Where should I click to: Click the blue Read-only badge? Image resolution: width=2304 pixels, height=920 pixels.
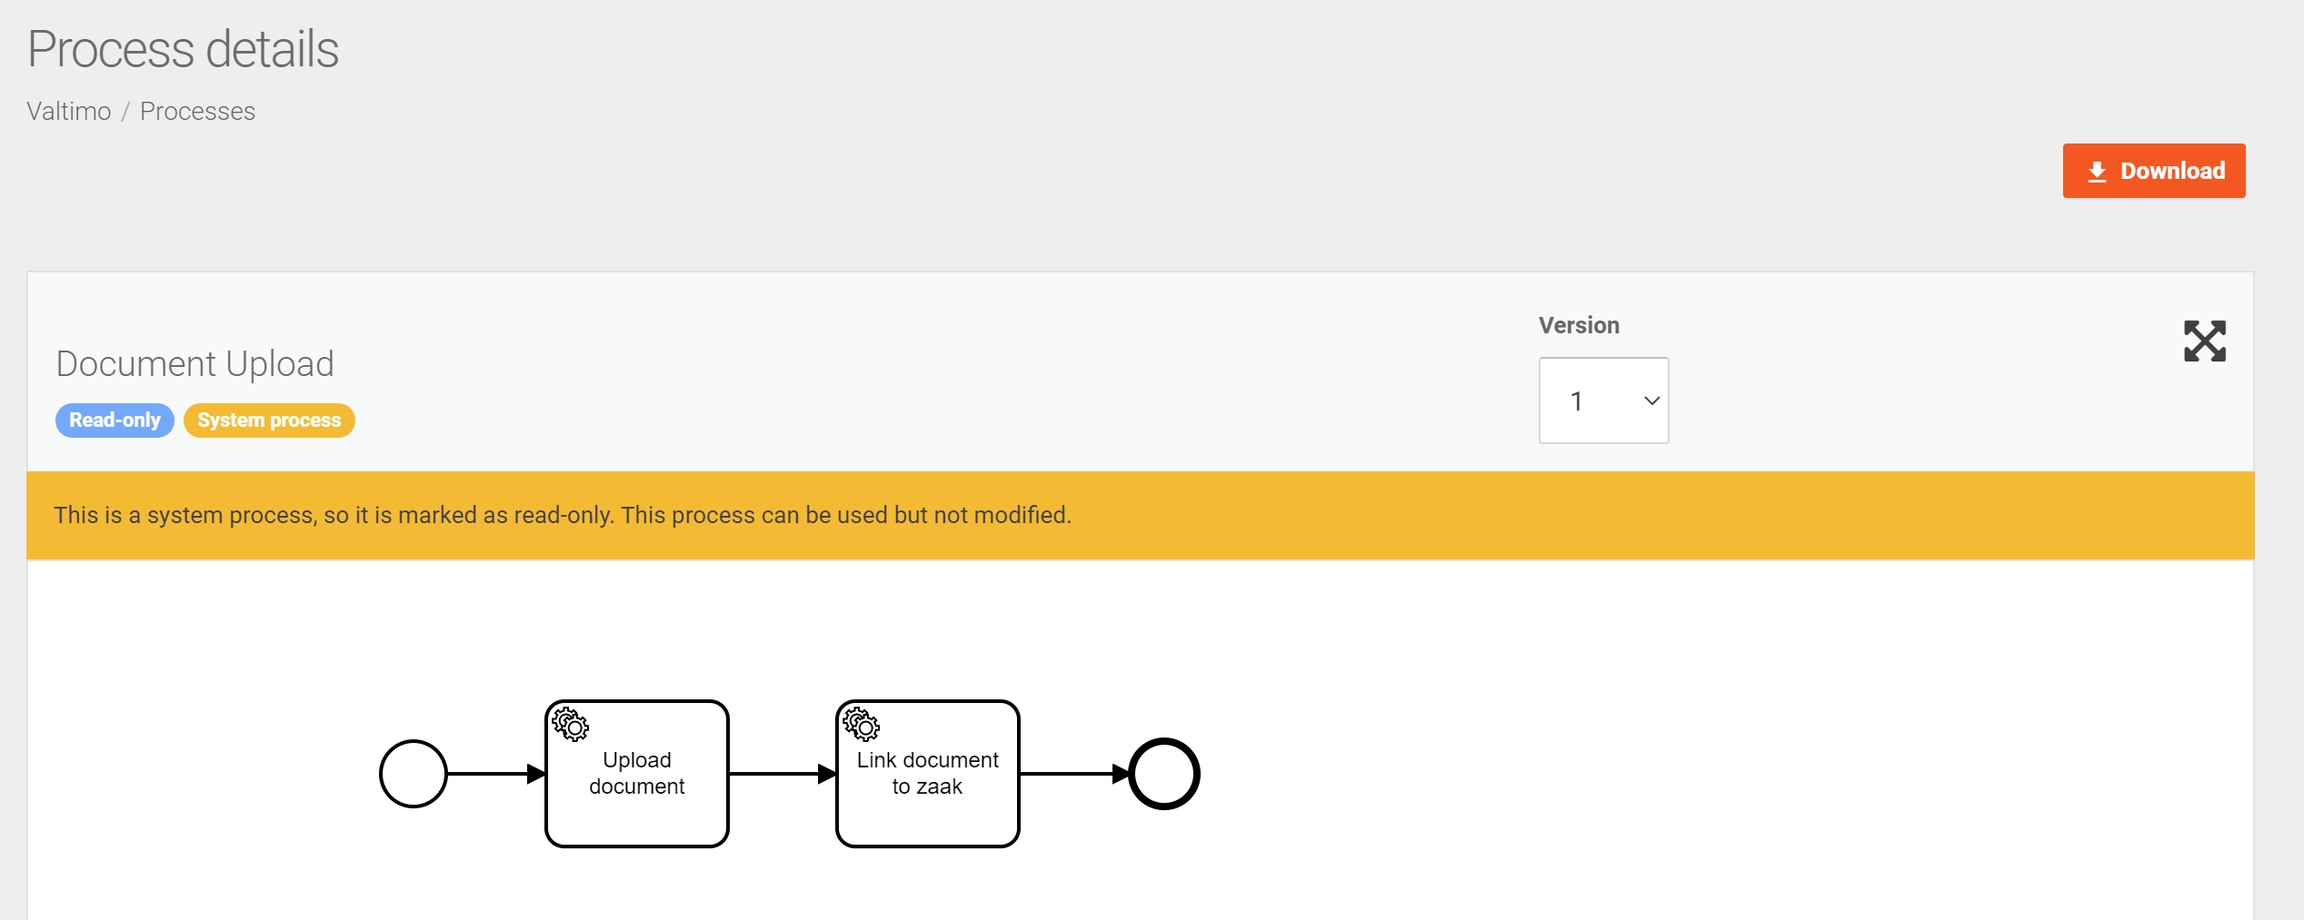(114, 420)
